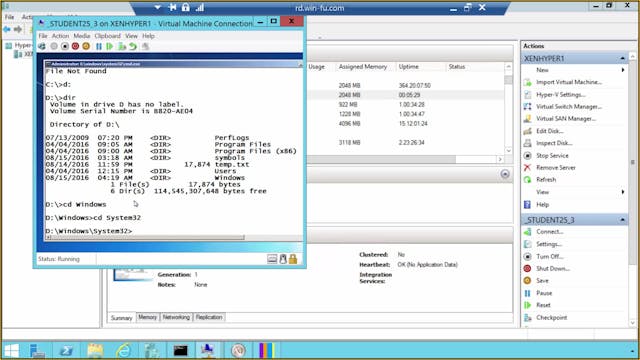The image size is (640, 360).
Task: Click Turn Off under _STUDENT25_3 actions
Action: coord(549,256)
